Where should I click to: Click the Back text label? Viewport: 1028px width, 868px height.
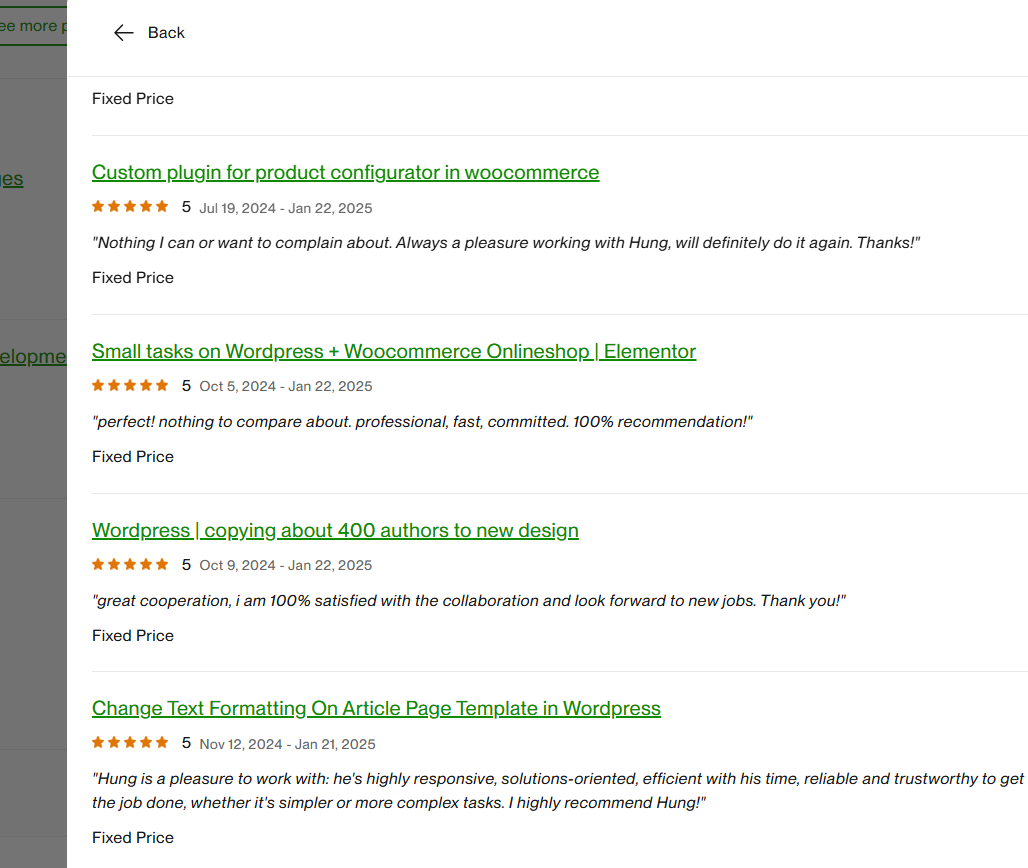point(166,33)
